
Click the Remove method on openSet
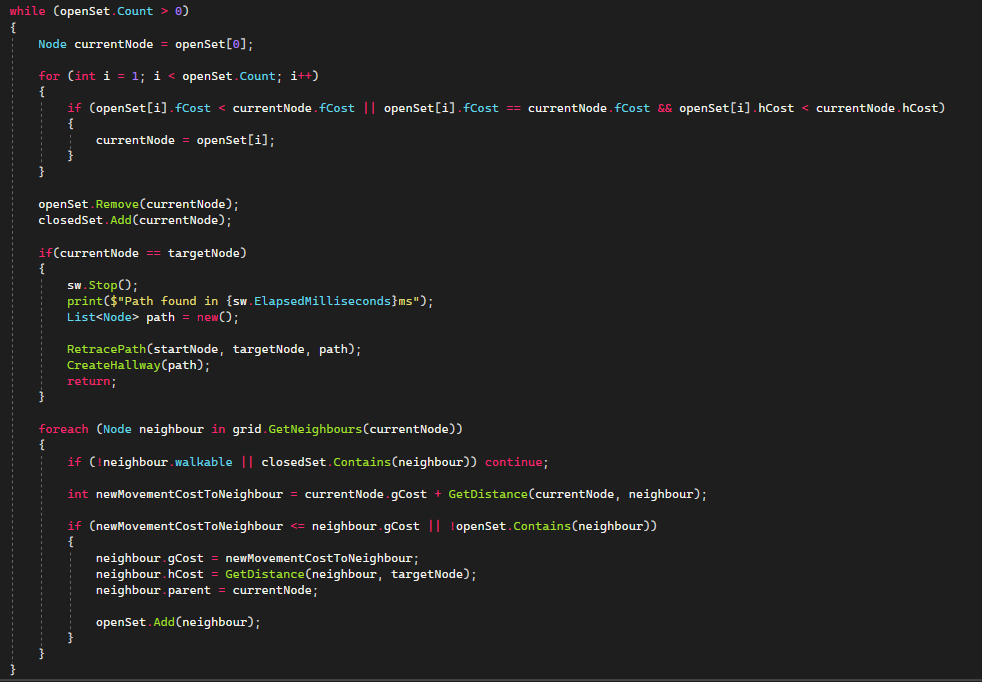(118, 204)
